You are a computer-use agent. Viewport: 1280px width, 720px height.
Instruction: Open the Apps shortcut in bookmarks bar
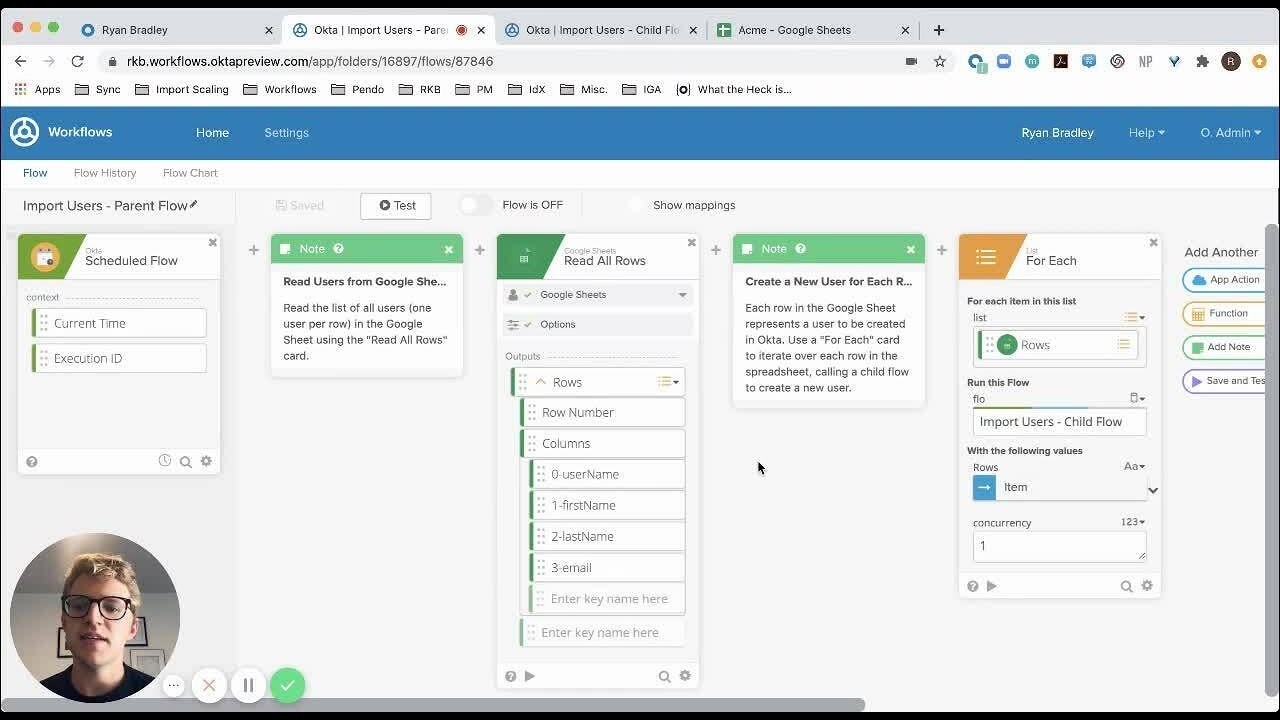37,89
